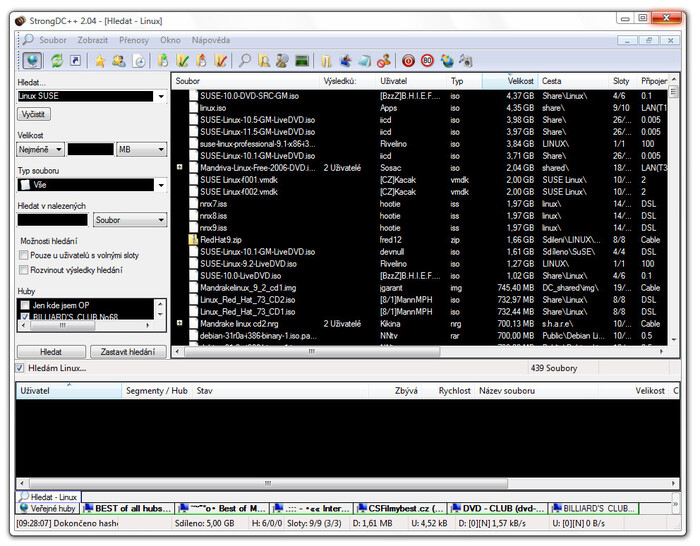Image resolution: width=700 pixels, height=546 pixels.
Task: Sort results by the Velikost column header
Action: click(x=520, y=80)
